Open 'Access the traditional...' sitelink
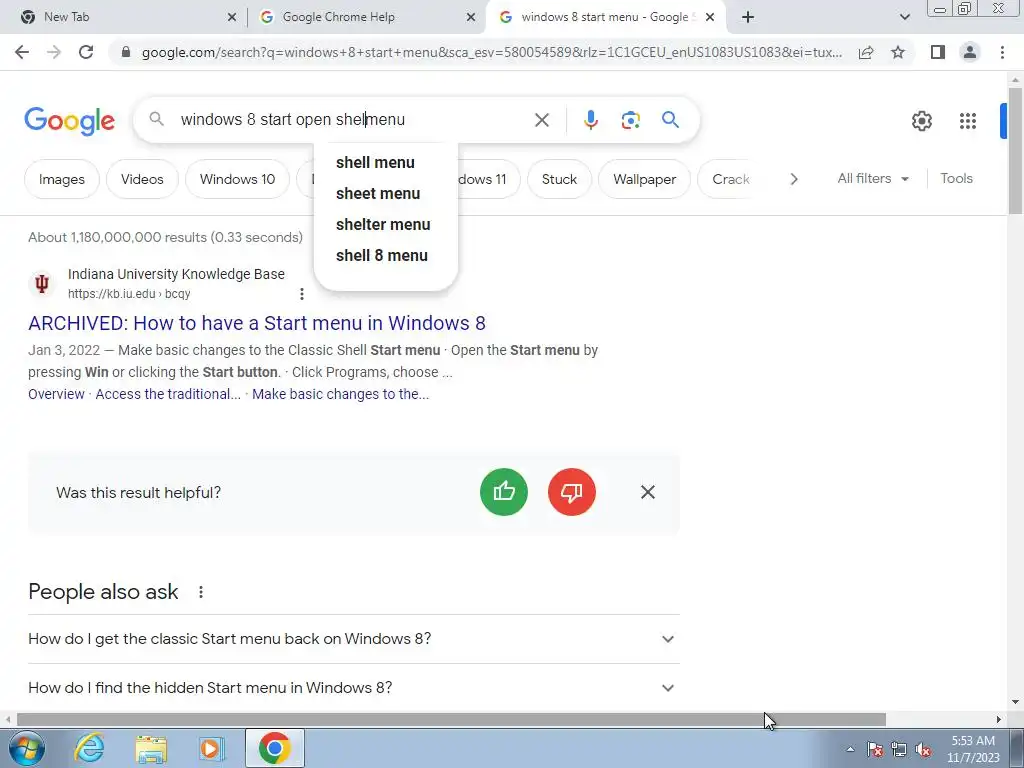The width and height of the screenshot is (1024, 768). [168, 394]
